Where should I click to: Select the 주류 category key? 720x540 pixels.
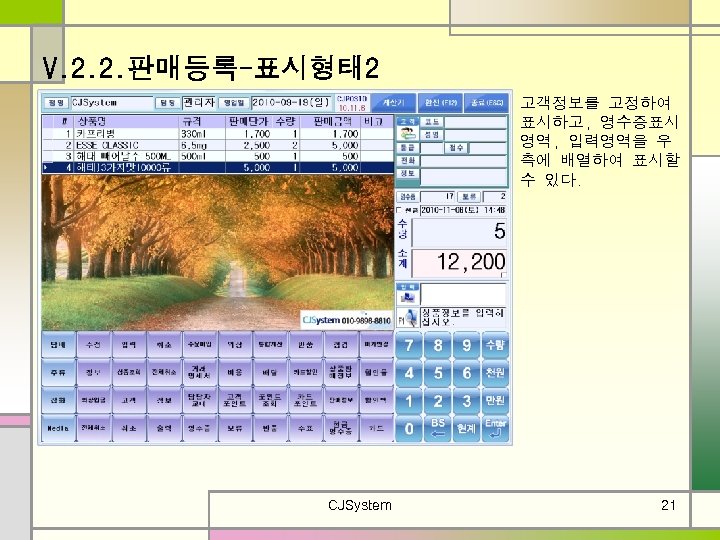tap(58, 372)
